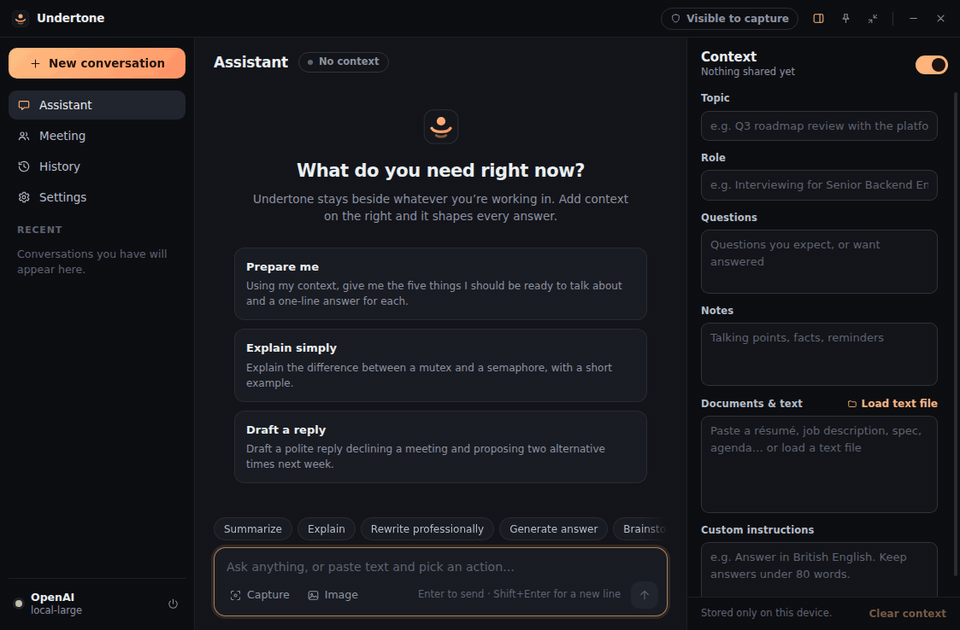Viewport: 960px width, 630px height.
Task: Focus the Custom instructions text area
Action: [x=819, y=569]
